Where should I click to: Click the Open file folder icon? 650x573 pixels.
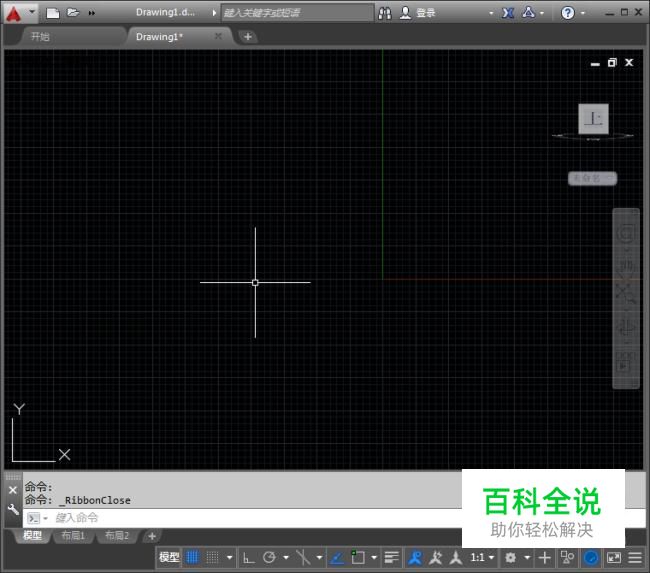[x=73, y=12]
